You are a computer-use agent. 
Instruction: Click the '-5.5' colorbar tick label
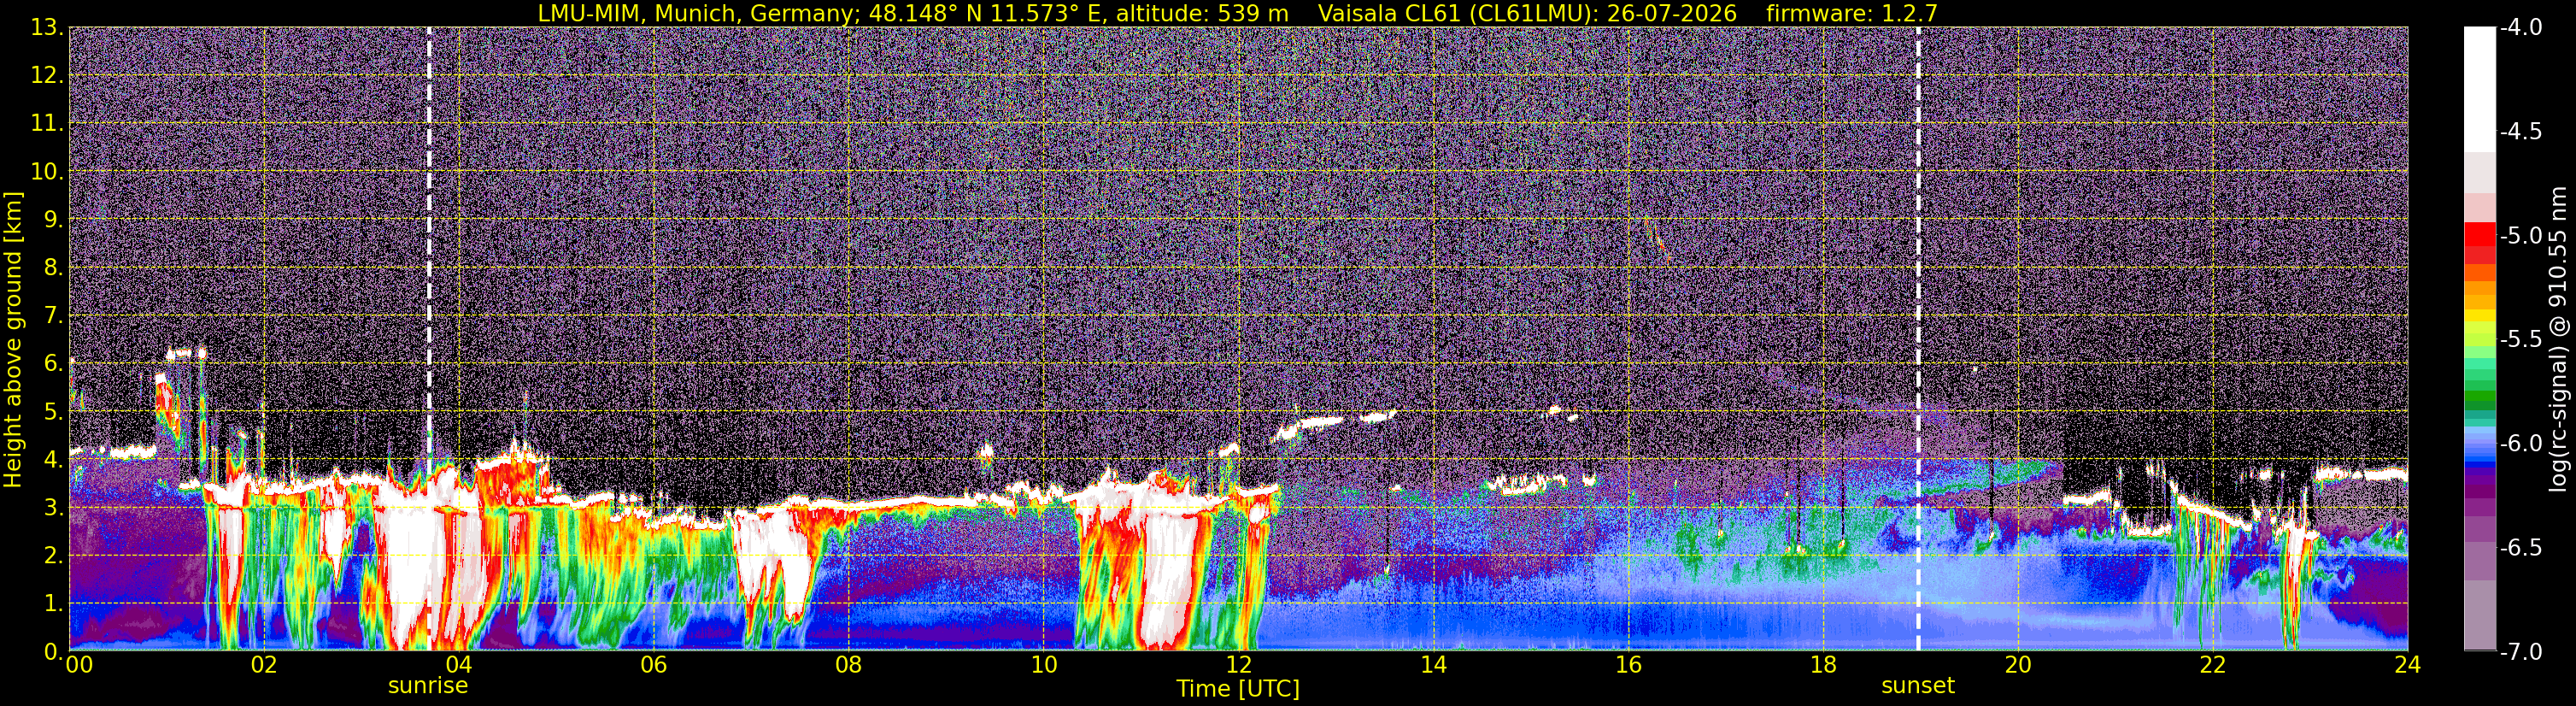[x=2520, y=340]
